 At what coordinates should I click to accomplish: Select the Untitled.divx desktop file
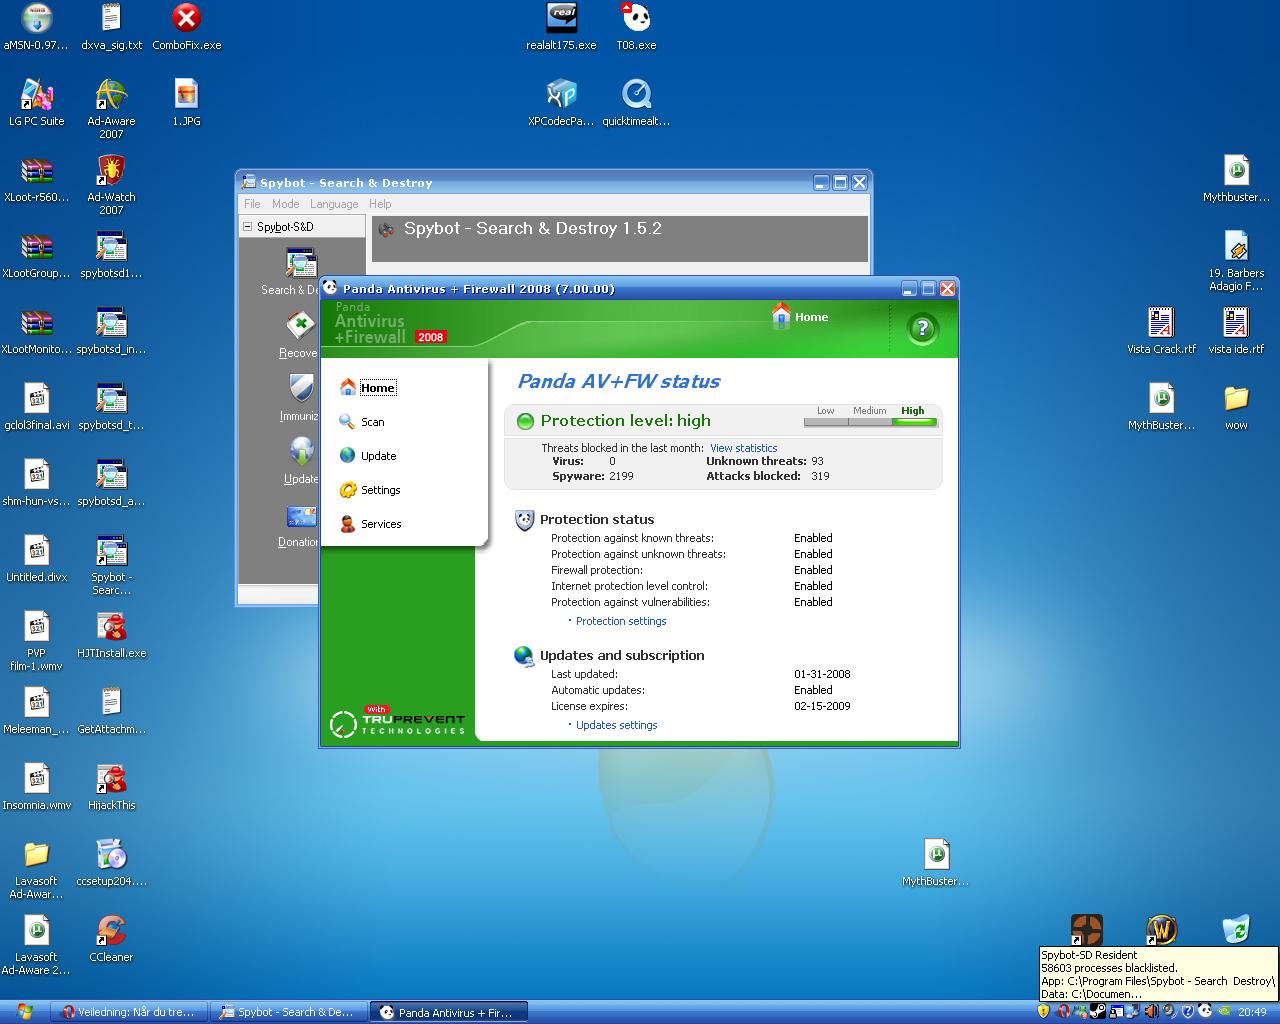[x=37, y=558]
